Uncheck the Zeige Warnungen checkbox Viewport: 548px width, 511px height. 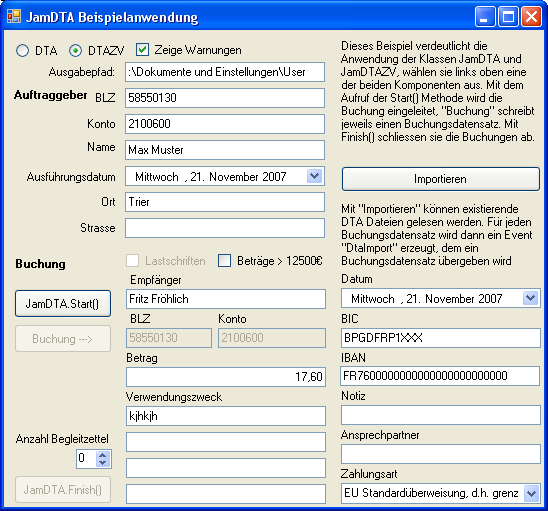[143, 50]
